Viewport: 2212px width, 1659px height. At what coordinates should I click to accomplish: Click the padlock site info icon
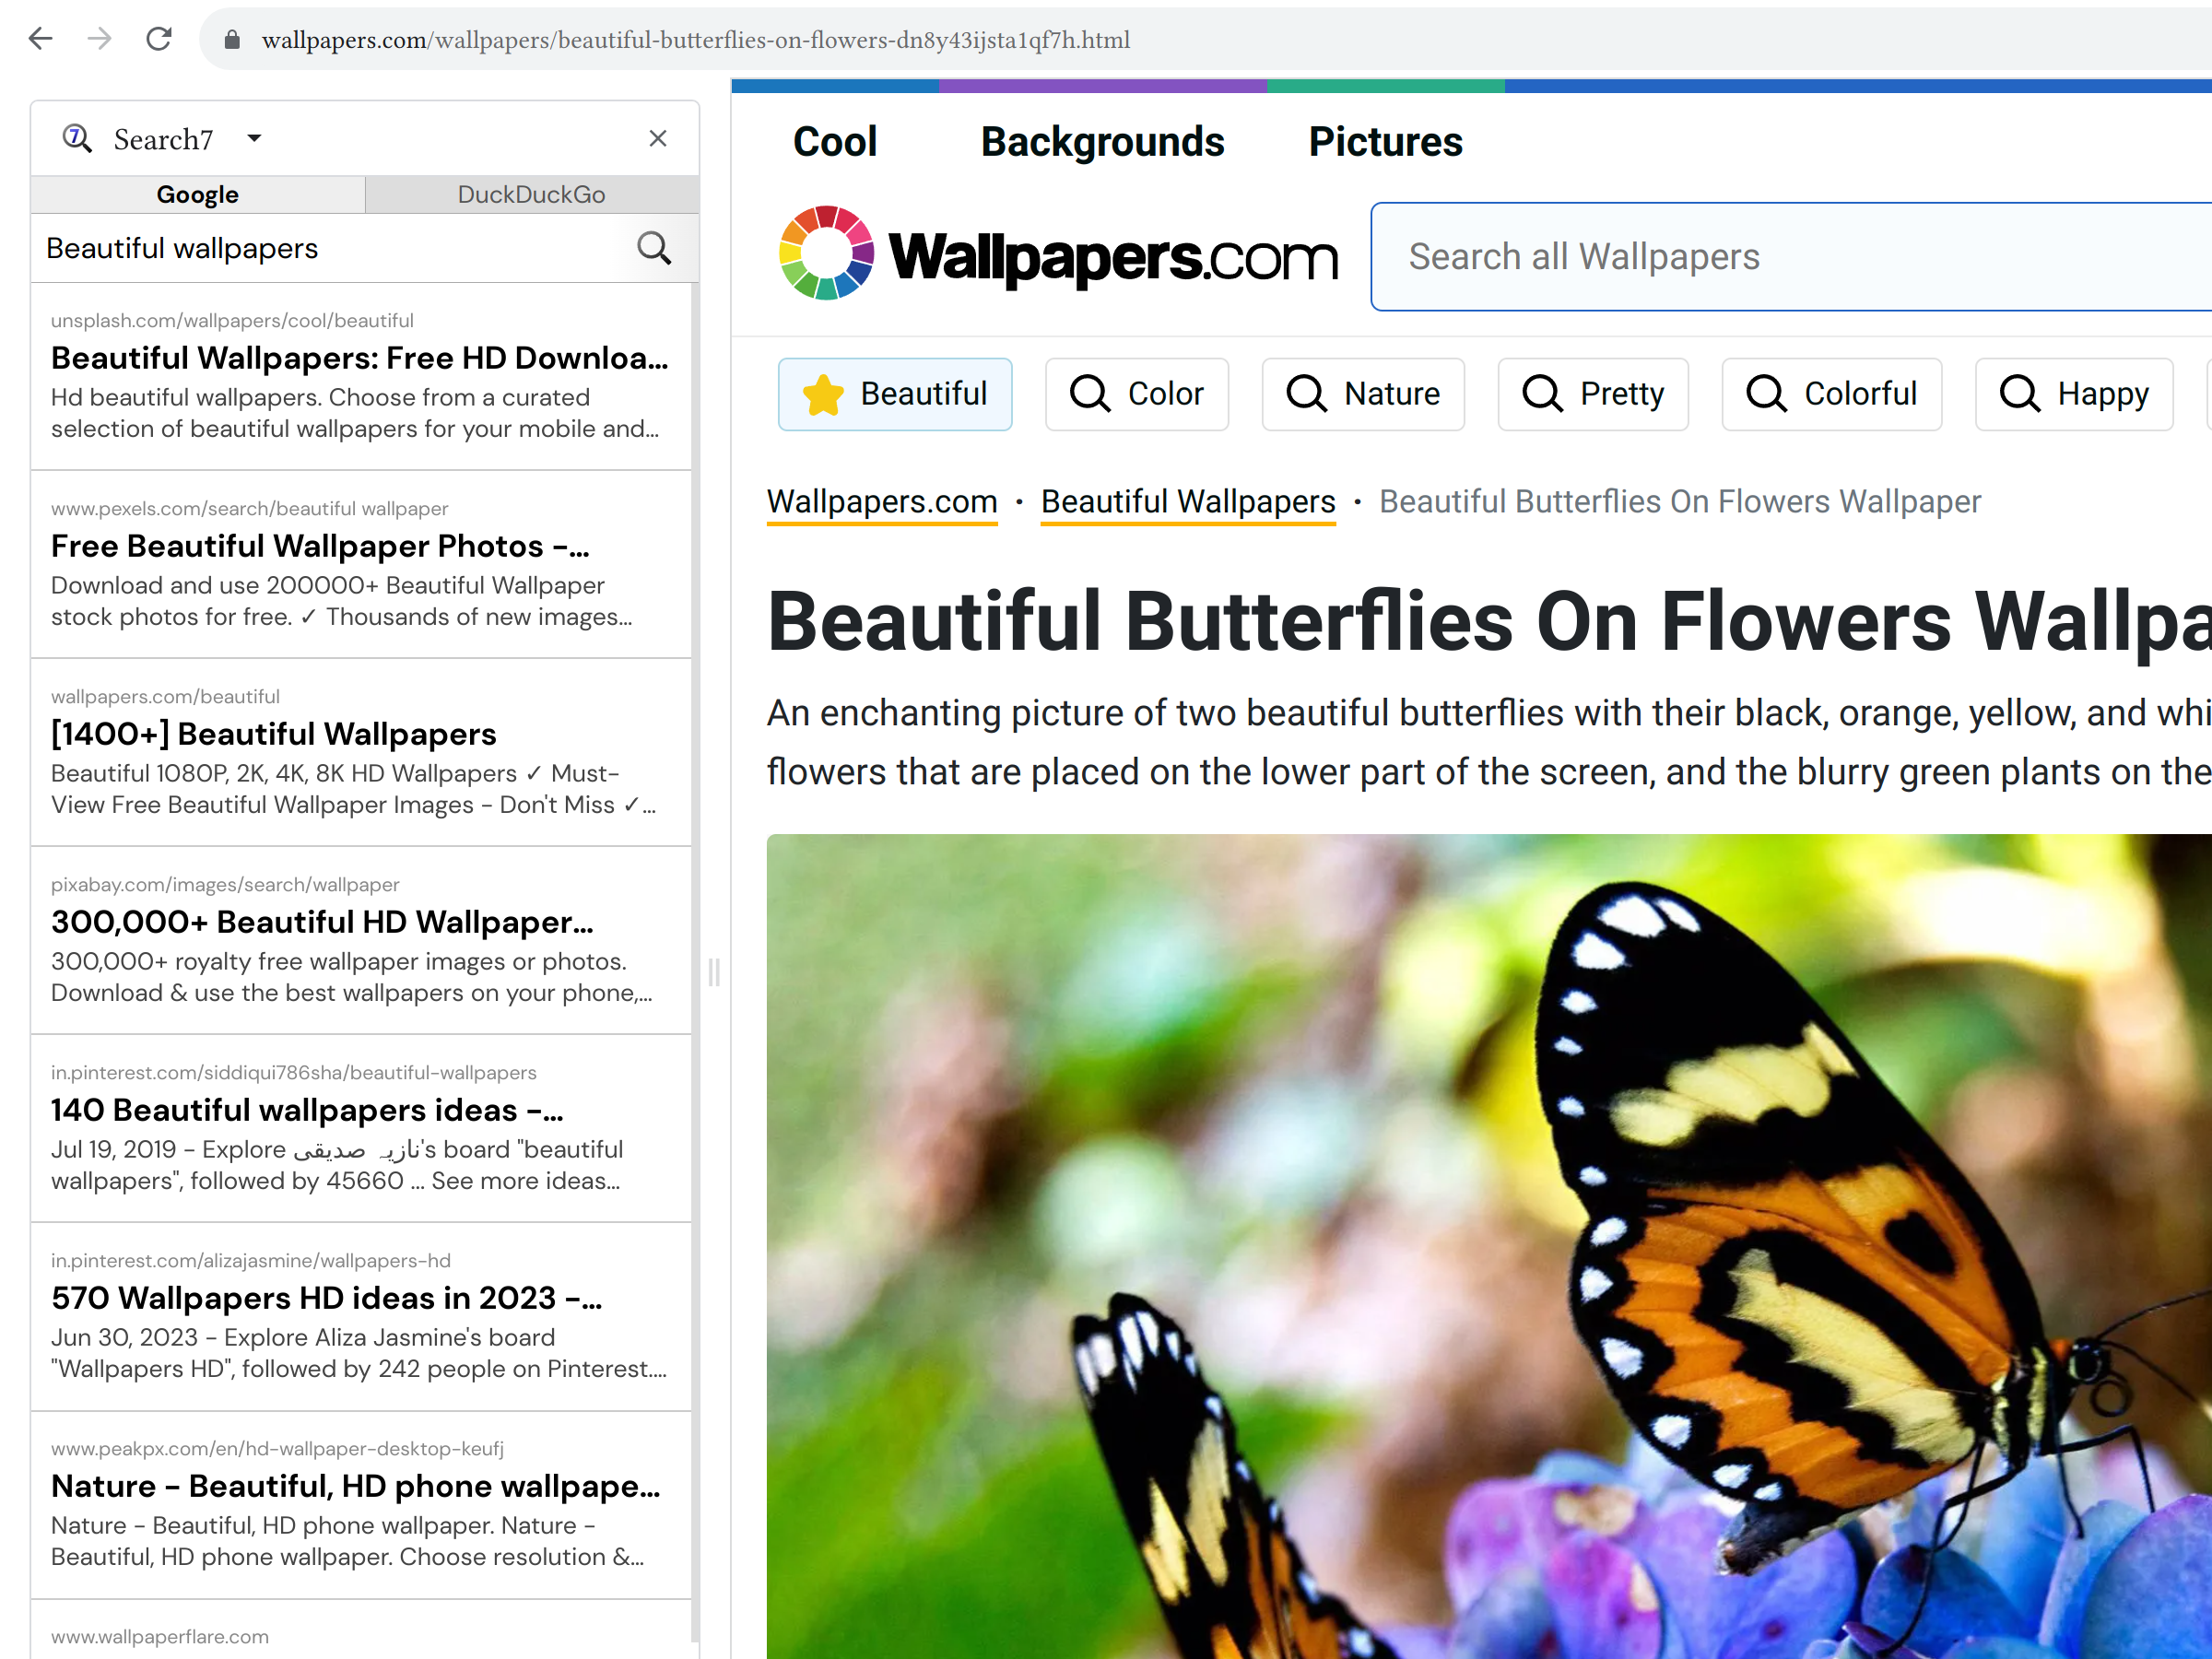(232, 40)
